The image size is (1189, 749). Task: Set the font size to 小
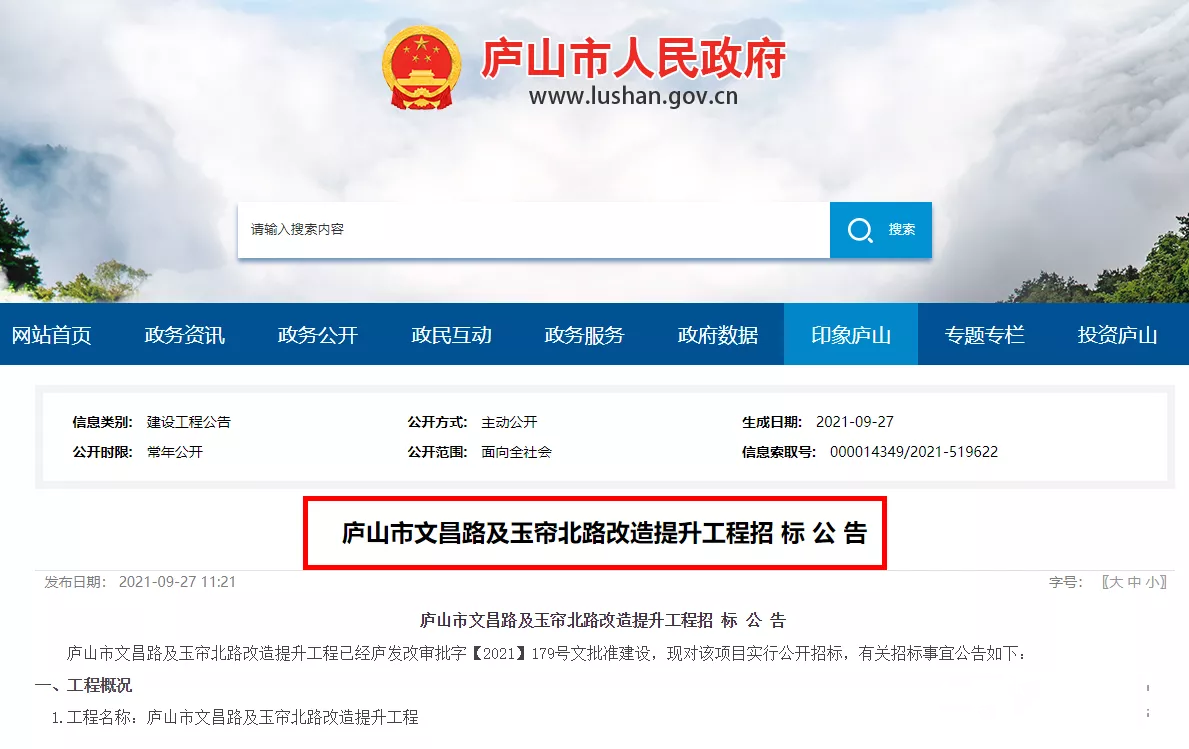click(1153, 582)
